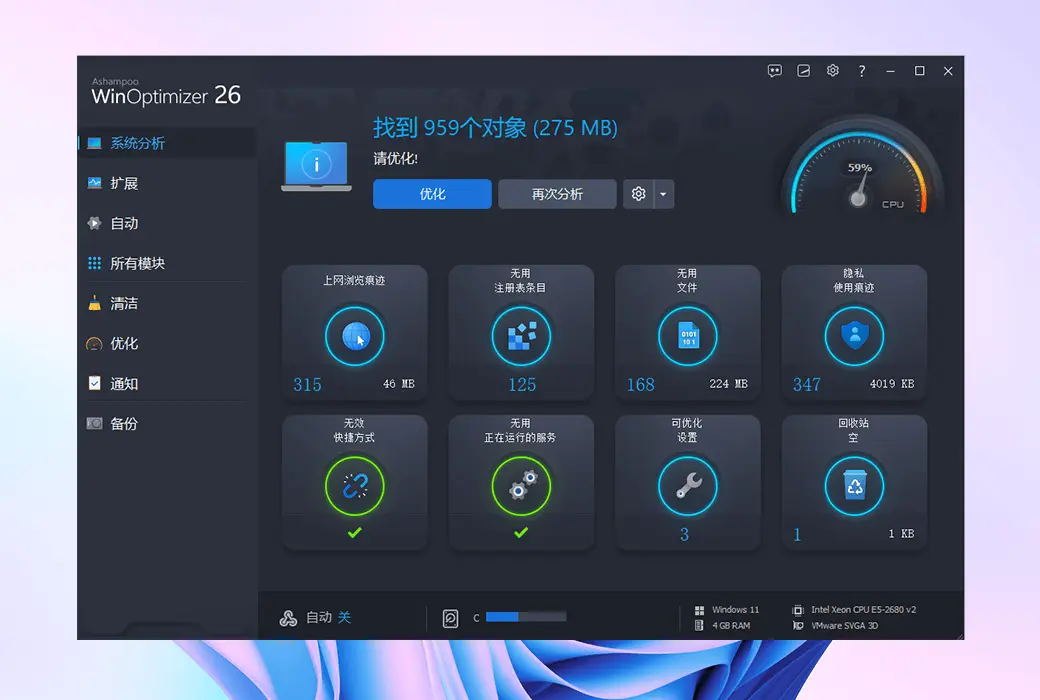Click the 4019 KB privacy size value
This screenshot has height=700, width=1040.
point(892,384)
